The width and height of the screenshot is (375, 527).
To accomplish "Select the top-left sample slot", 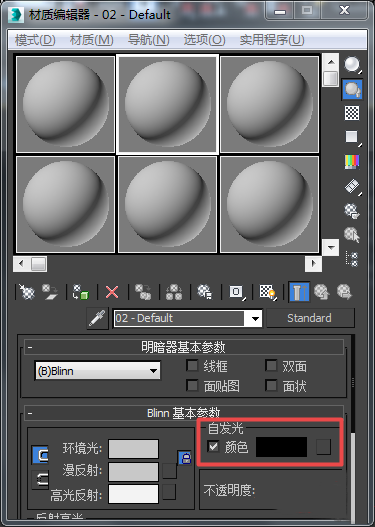I will click(66, 104).
